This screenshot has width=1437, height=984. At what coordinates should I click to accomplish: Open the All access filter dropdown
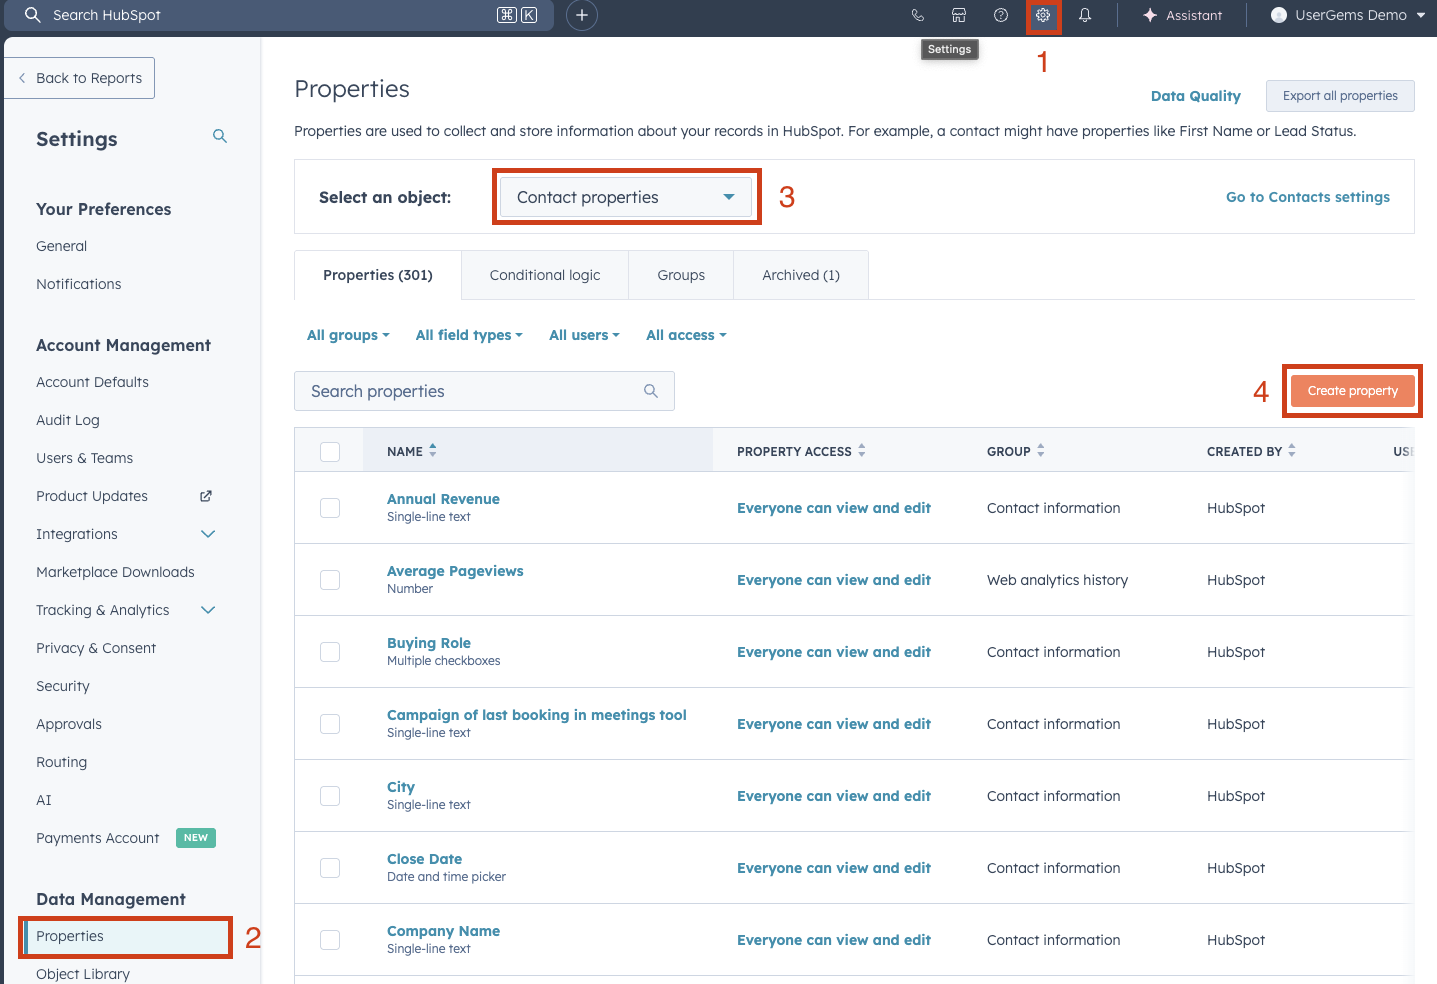(686, 335)
